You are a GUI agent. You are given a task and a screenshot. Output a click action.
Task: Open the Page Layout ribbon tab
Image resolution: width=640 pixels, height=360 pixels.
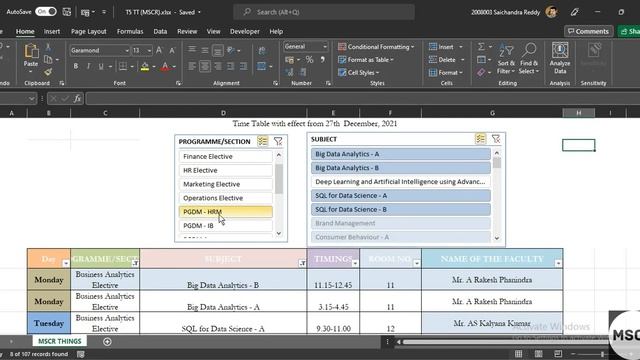[89, 31]
